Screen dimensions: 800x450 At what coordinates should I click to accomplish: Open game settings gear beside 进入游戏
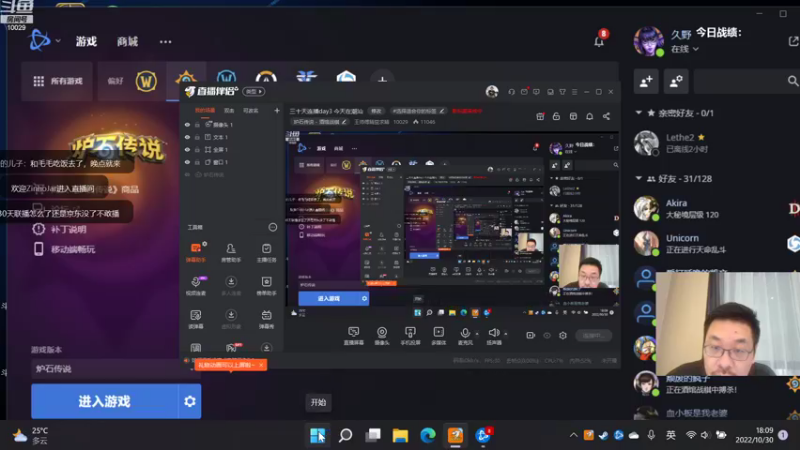click(190, 402)
